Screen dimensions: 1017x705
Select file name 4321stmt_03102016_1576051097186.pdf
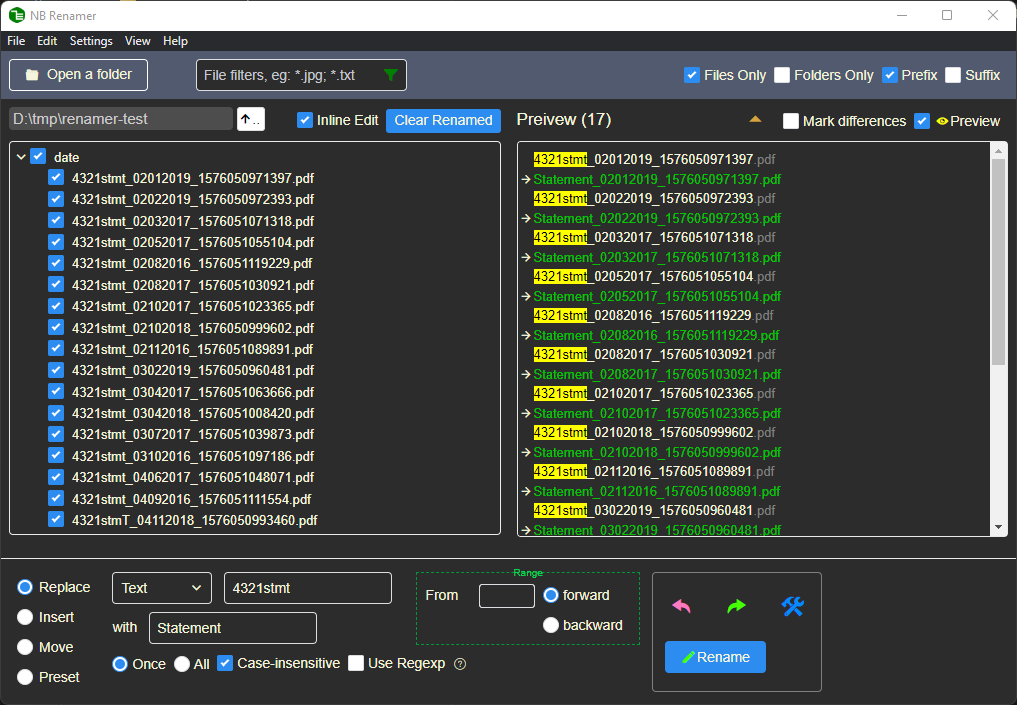tap(193, 456)
